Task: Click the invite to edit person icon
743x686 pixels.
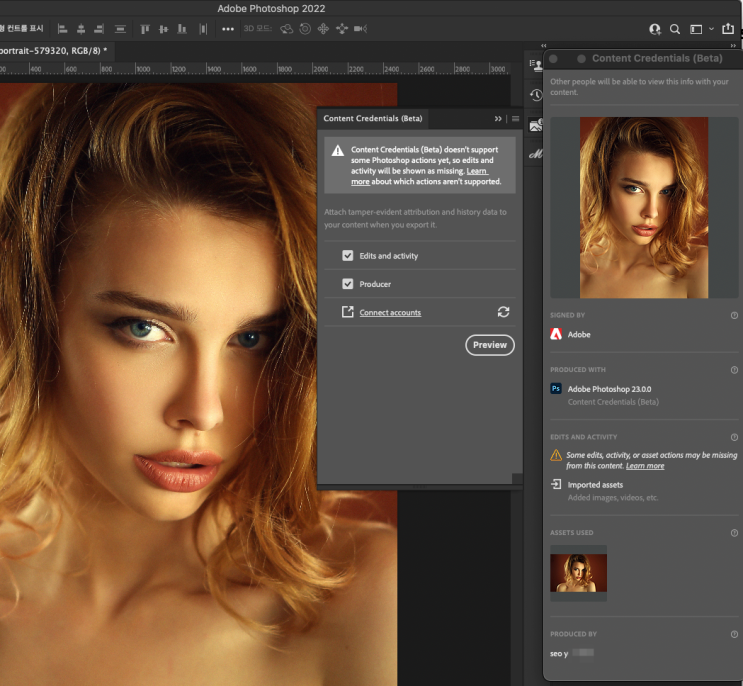Action: (x=655, y=29)
